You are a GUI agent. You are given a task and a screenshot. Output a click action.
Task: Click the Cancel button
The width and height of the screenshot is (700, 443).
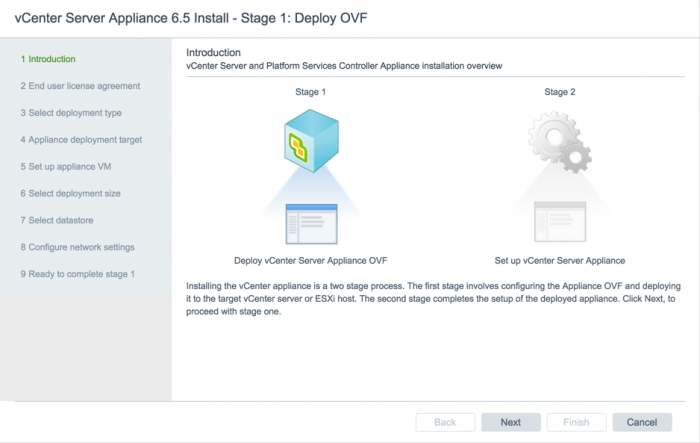[642, 422]
